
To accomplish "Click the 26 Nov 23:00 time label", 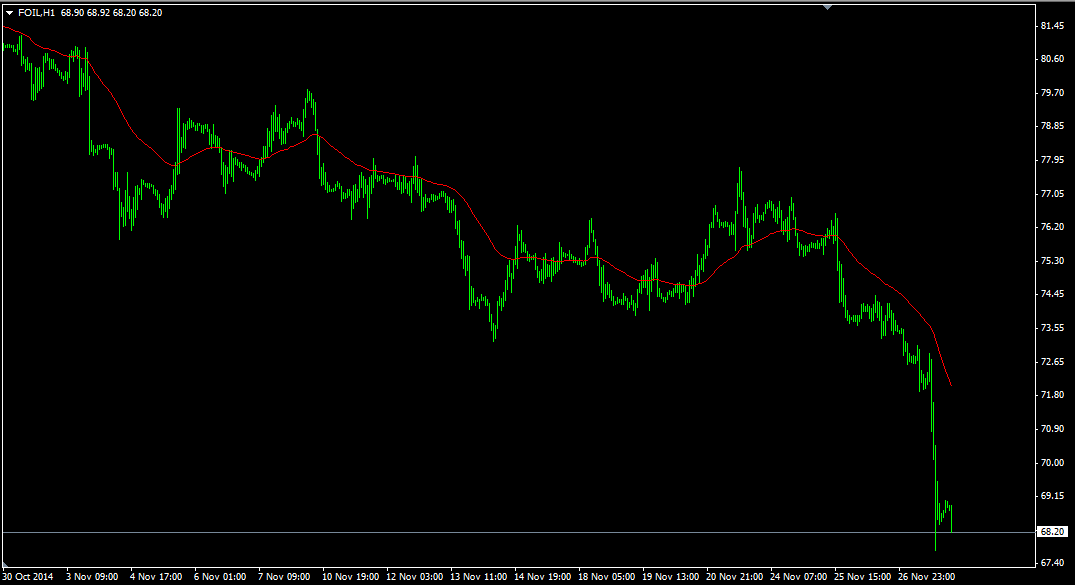I will (927, 577).
